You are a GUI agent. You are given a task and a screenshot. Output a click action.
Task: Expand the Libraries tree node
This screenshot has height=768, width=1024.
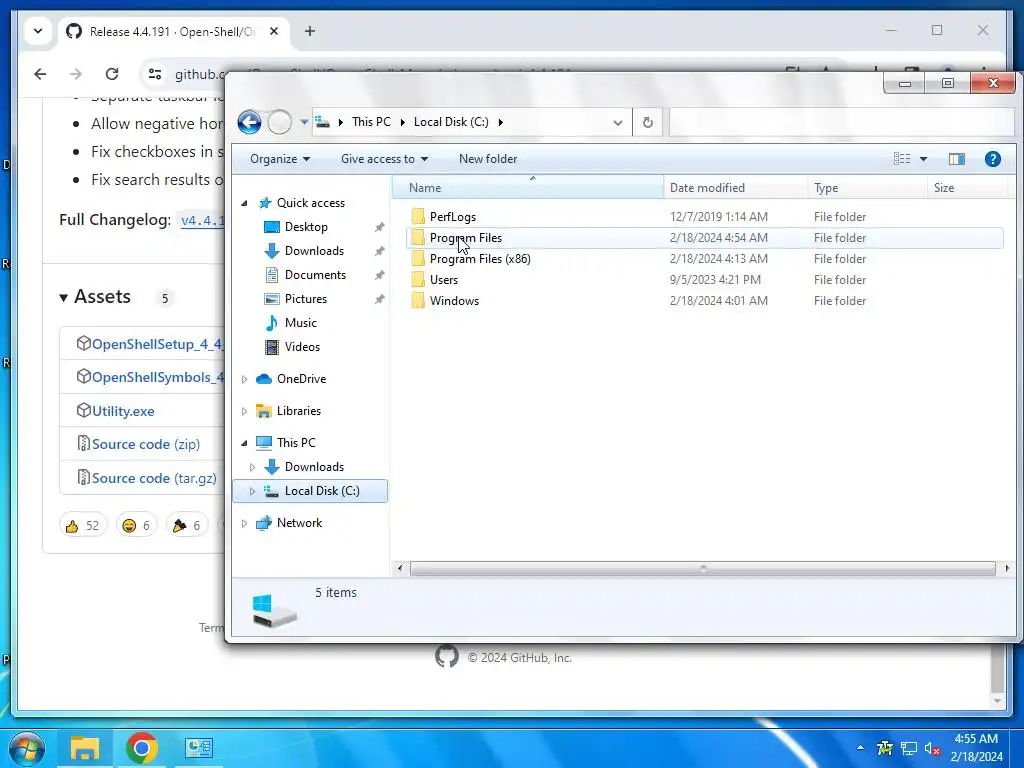(x=245, y=411)
